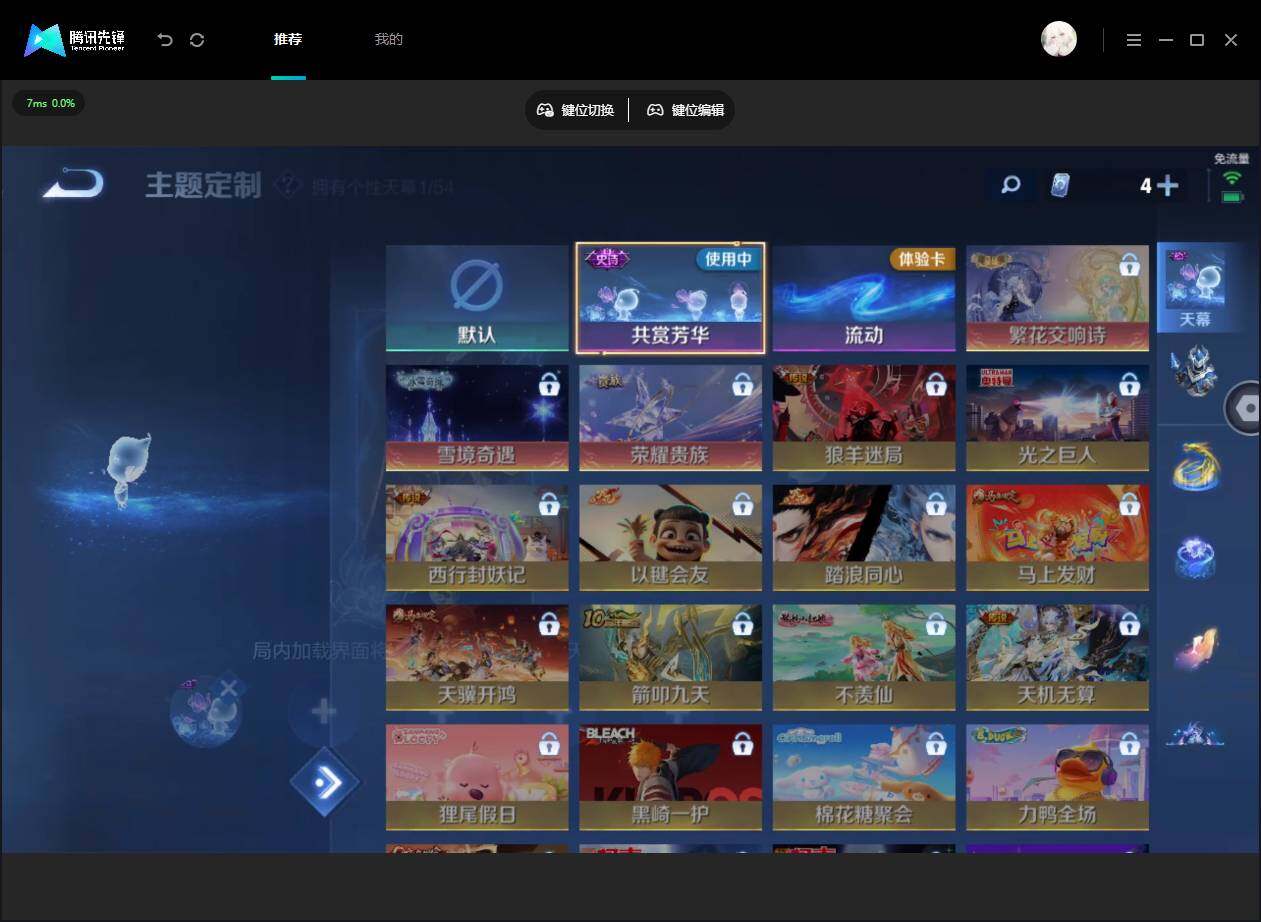Click the lock icon on 黑崎一护

point(742,744)
